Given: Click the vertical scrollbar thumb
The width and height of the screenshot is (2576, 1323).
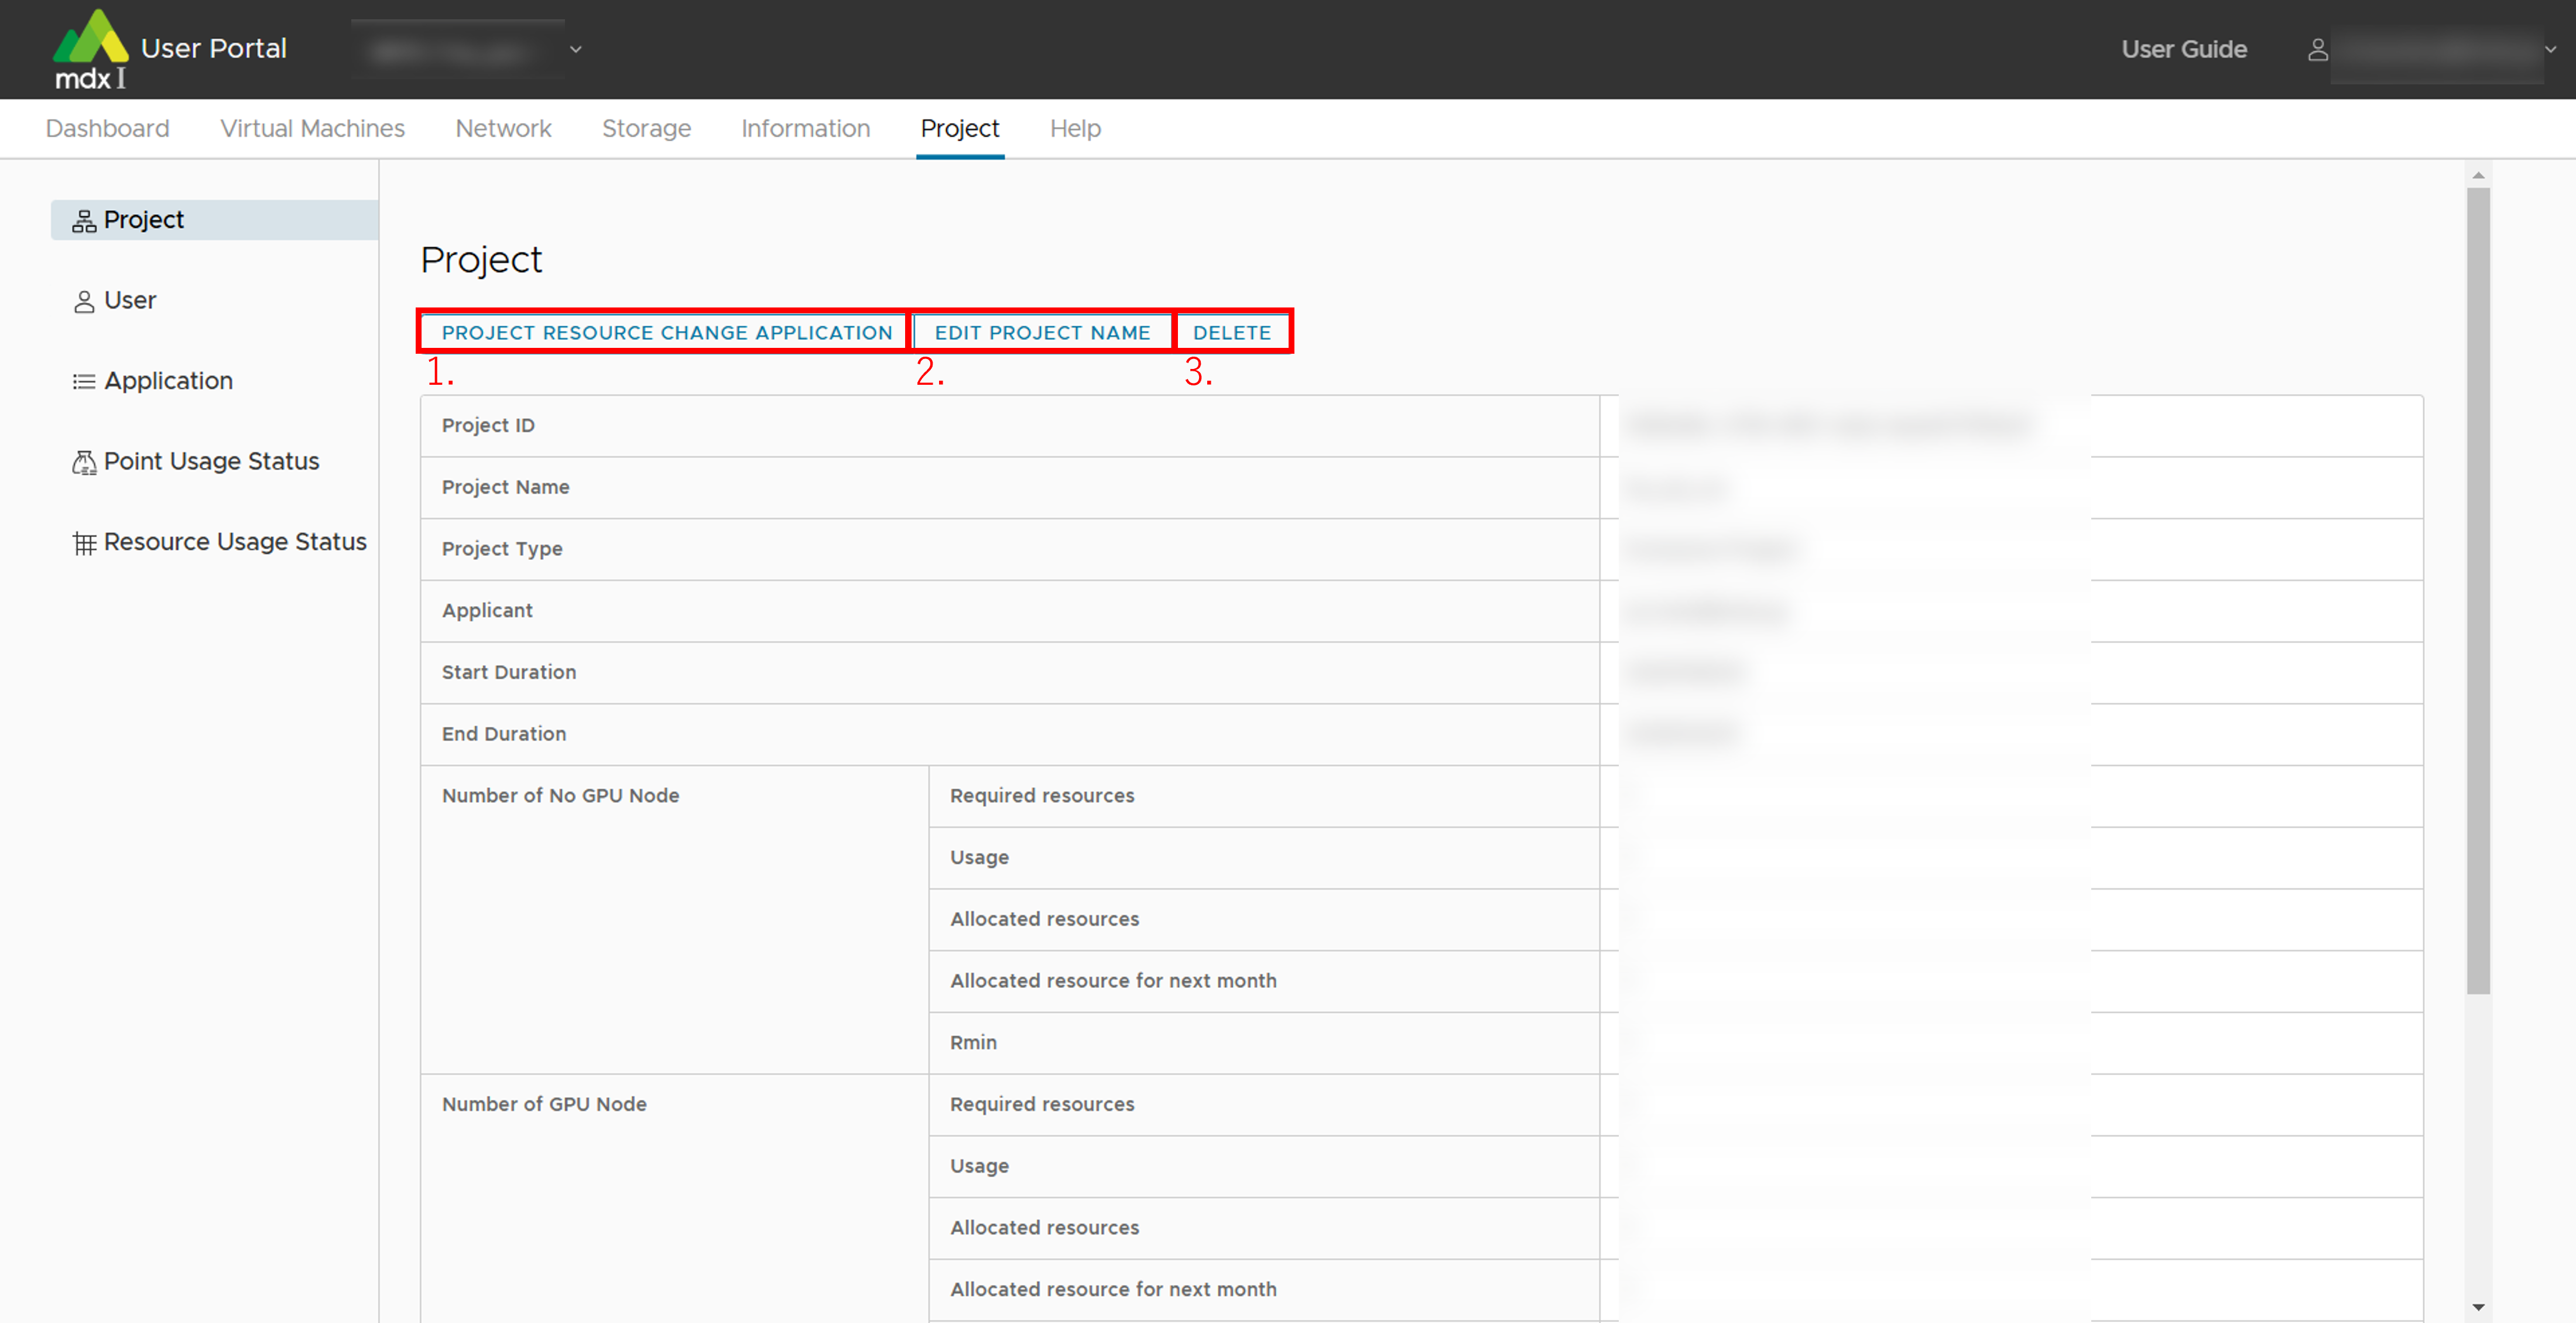Looking at the screenshot, I should click(2477, 590).
